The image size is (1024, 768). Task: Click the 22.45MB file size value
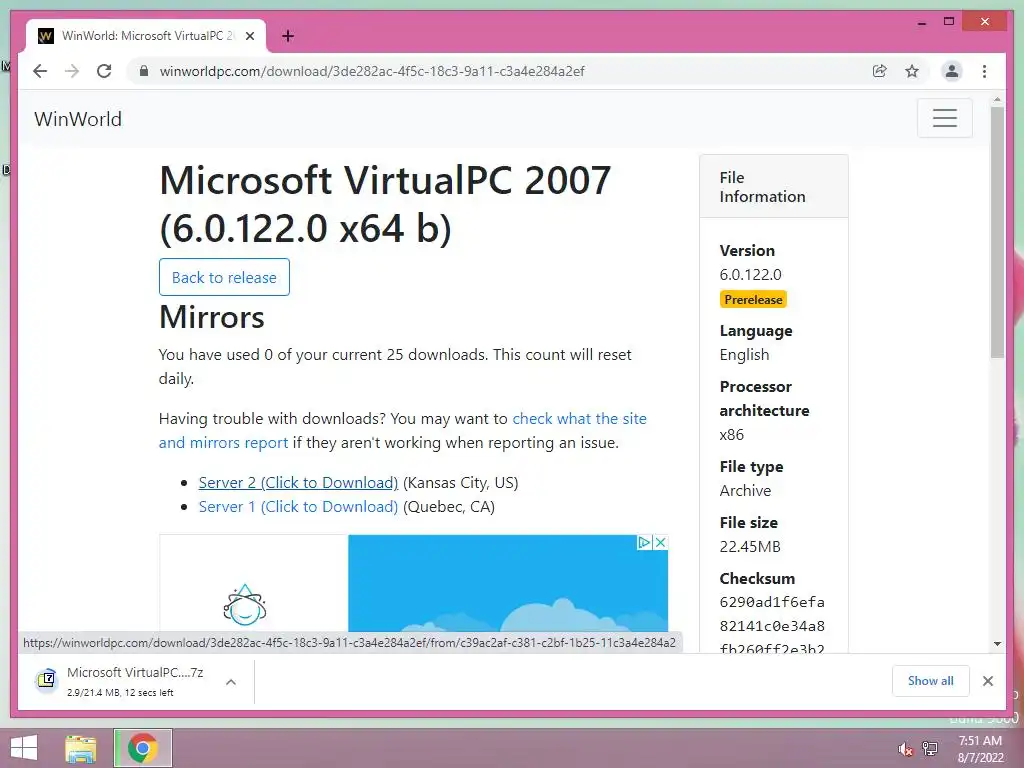(750, 547)
